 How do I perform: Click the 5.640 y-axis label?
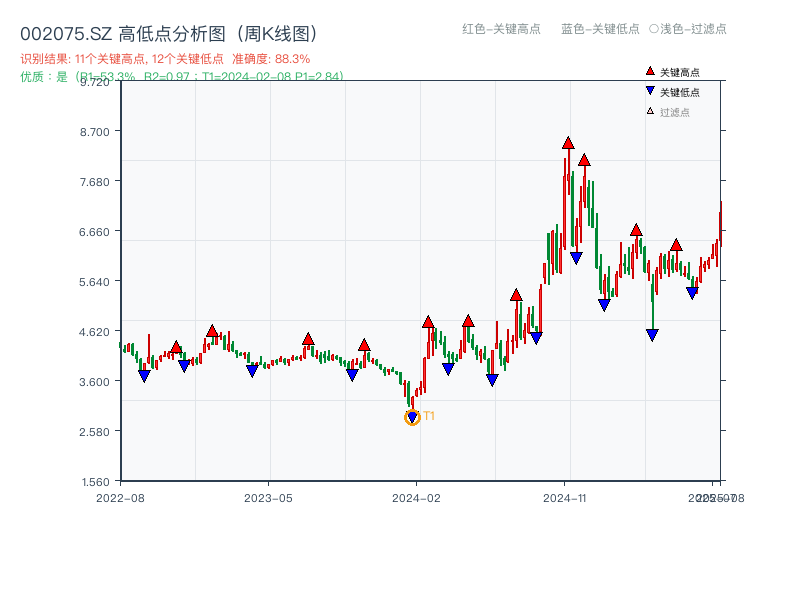tap(94, 282)
